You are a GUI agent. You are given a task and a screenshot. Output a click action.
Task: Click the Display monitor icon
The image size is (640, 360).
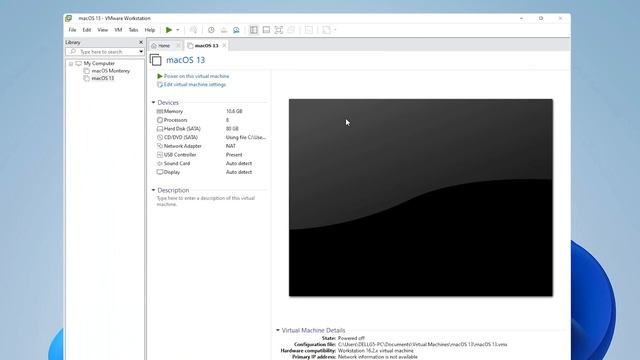click(x=160, y=172)
